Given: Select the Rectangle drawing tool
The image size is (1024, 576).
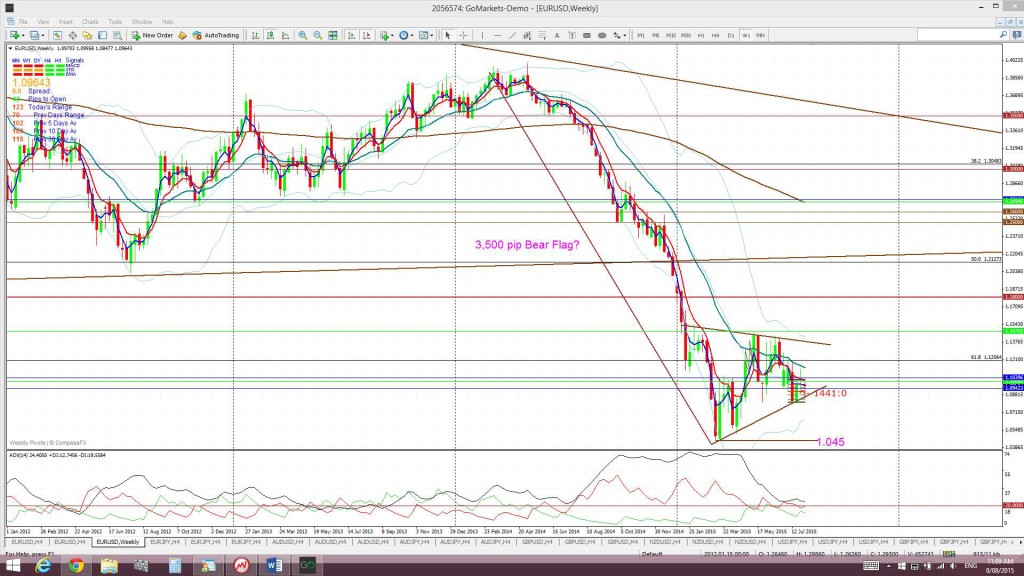Looking at the screenshot, I should 586,35.
